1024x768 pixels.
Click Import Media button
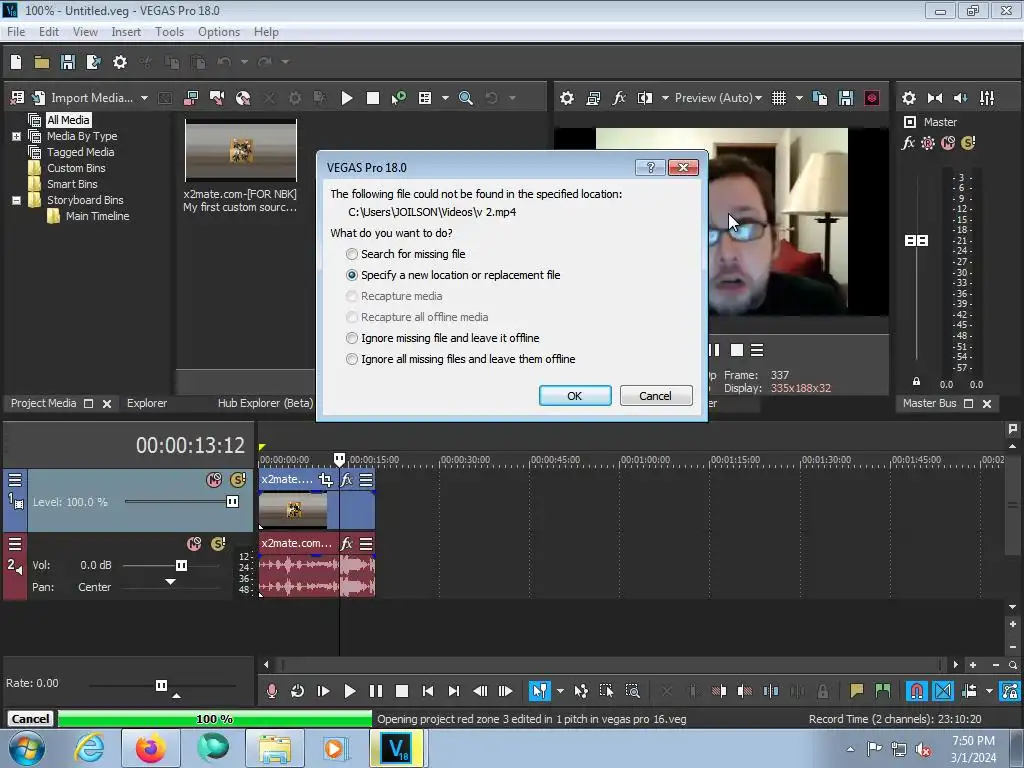[x=82, y=98]
